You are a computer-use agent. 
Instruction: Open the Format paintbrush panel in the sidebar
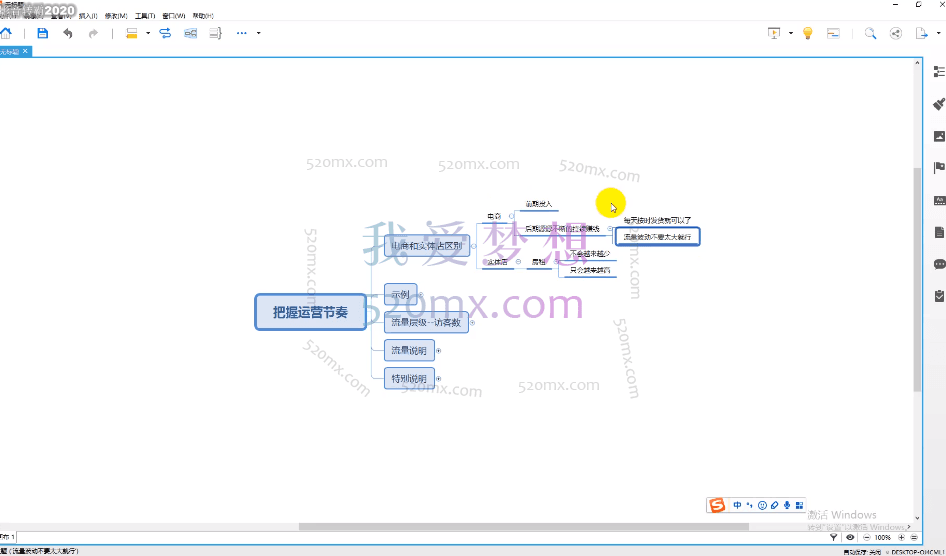(x=939, y=103)
